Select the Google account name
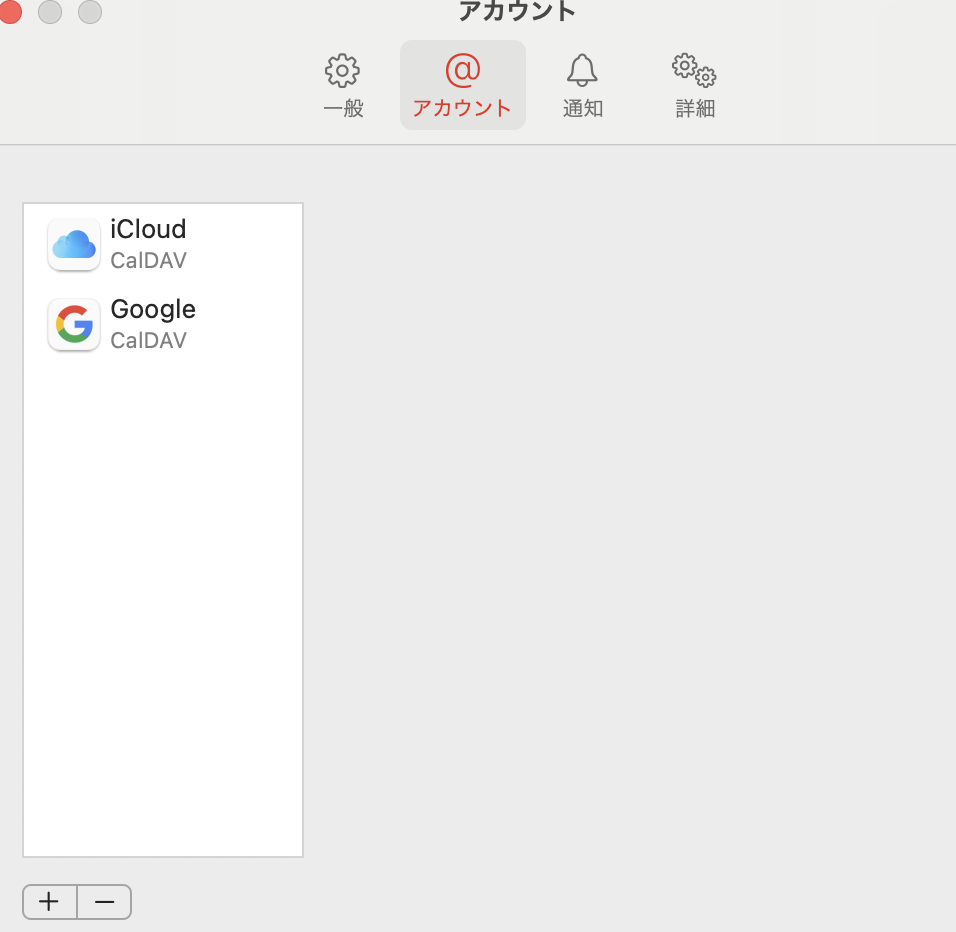 click(x=153, y=310)
